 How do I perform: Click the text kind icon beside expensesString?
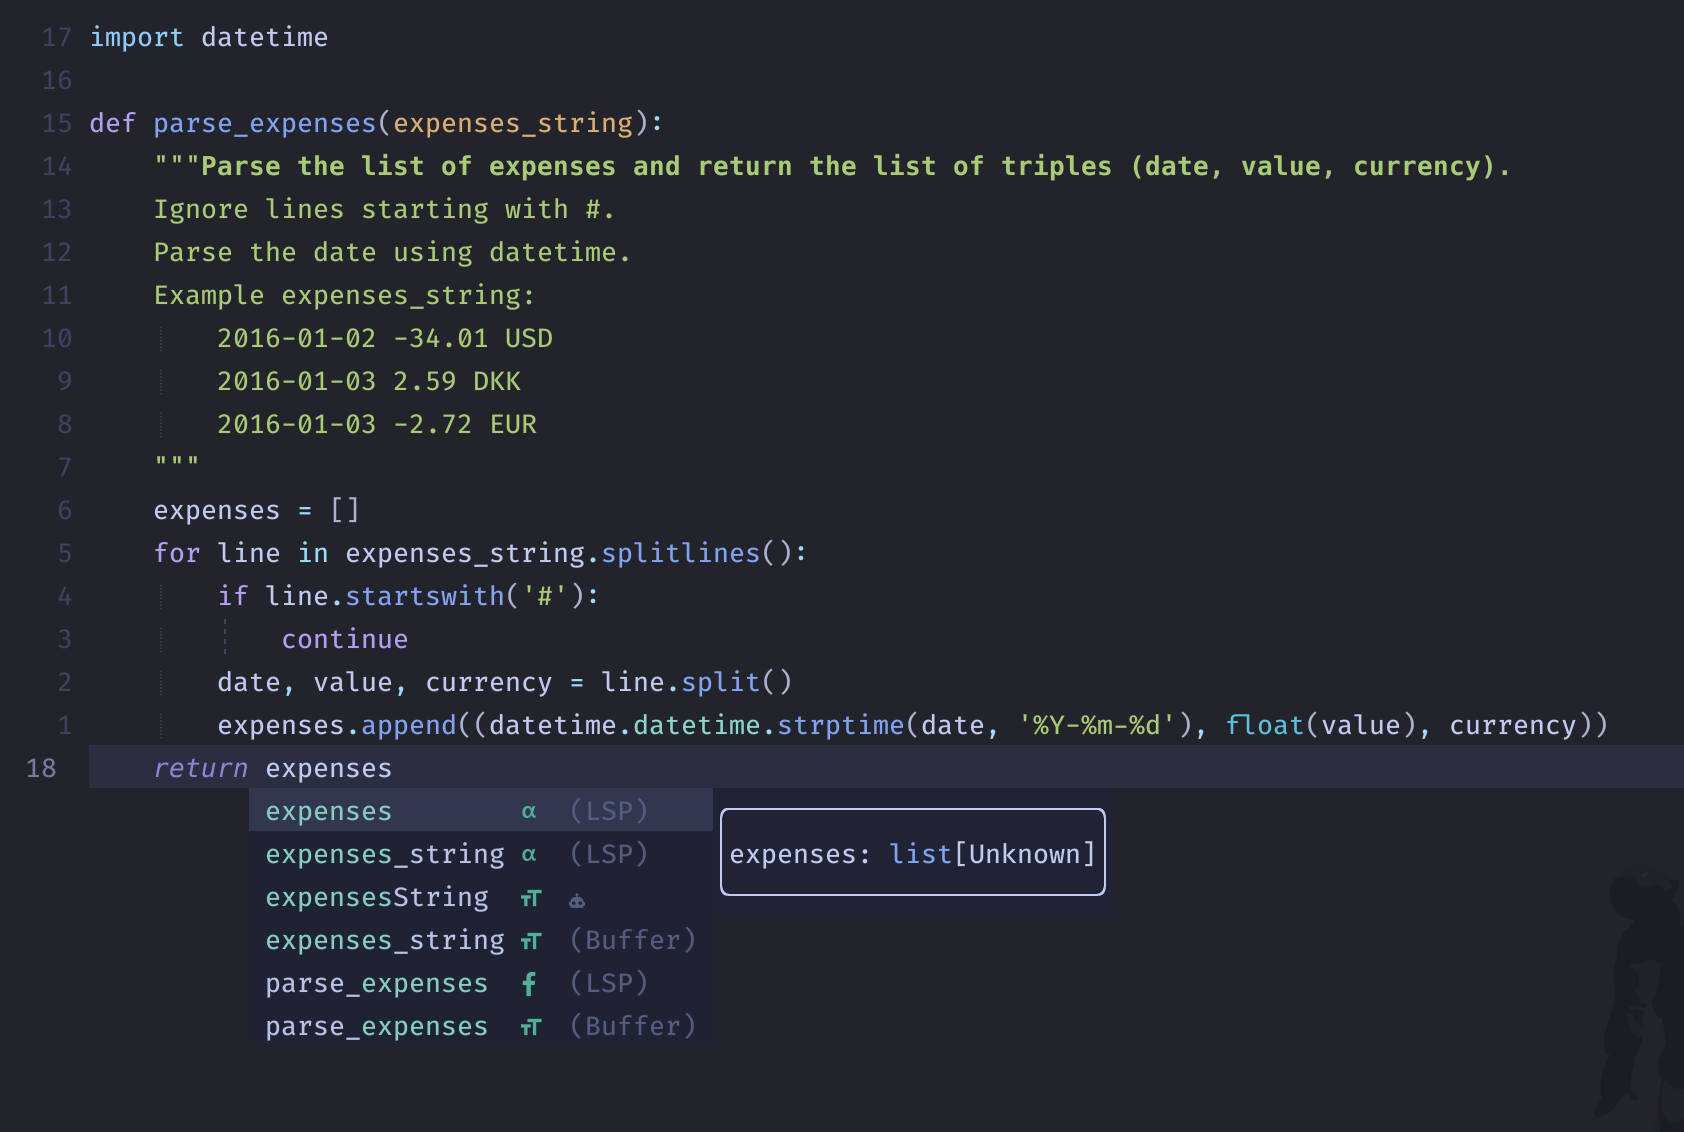click(530, 897)
